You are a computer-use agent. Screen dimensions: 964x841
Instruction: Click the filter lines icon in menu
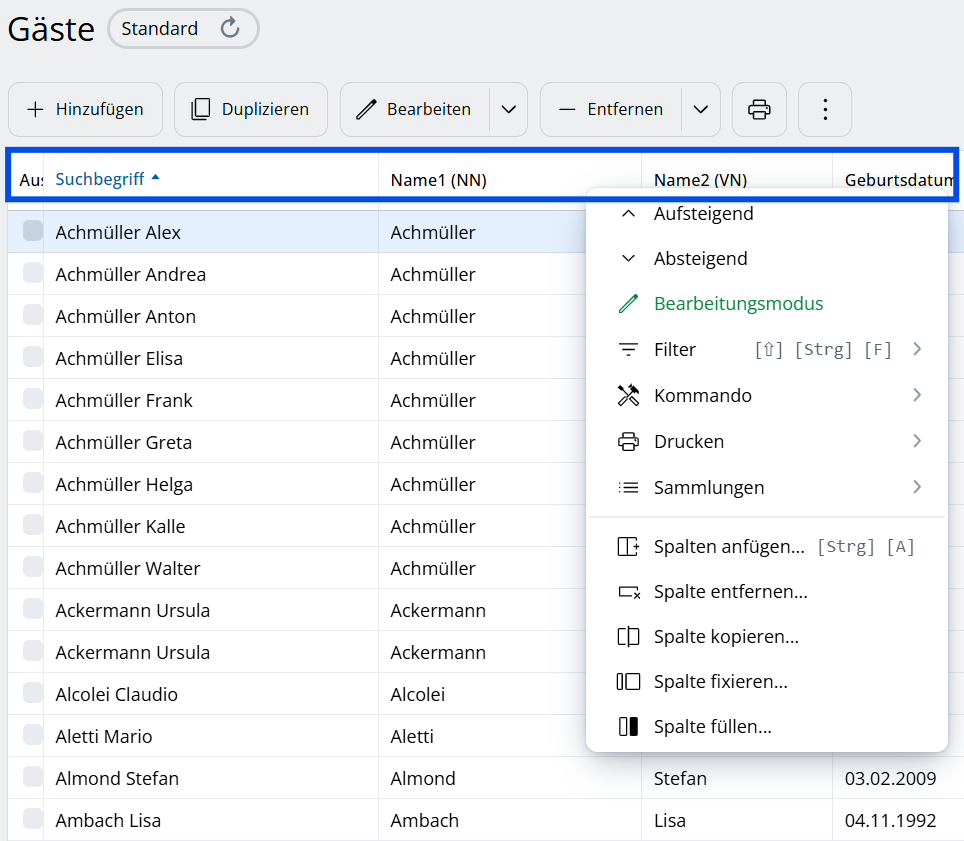628,349
